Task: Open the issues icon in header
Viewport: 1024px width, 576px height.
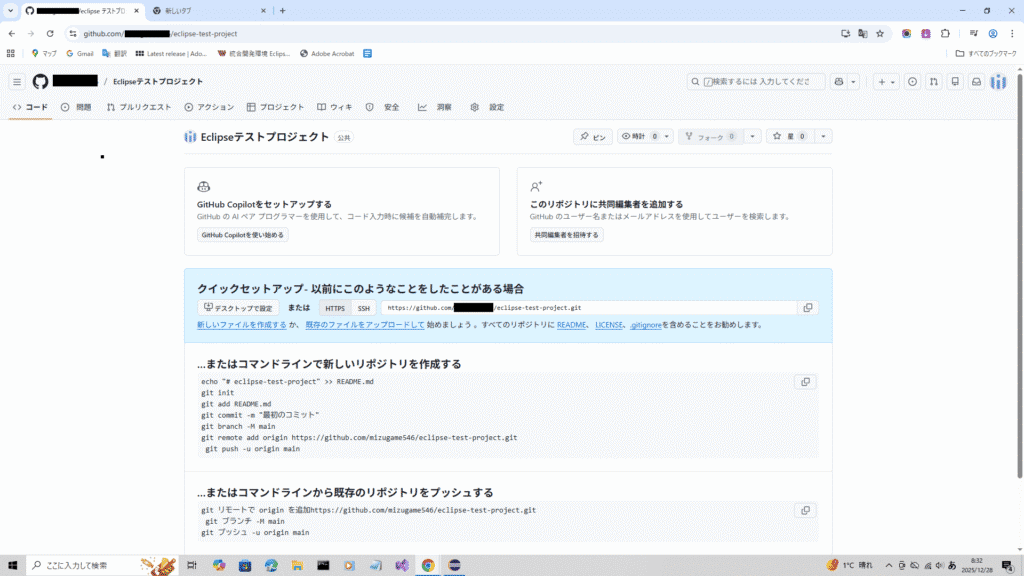Action: pyautogui.click(x=912, y=82)
